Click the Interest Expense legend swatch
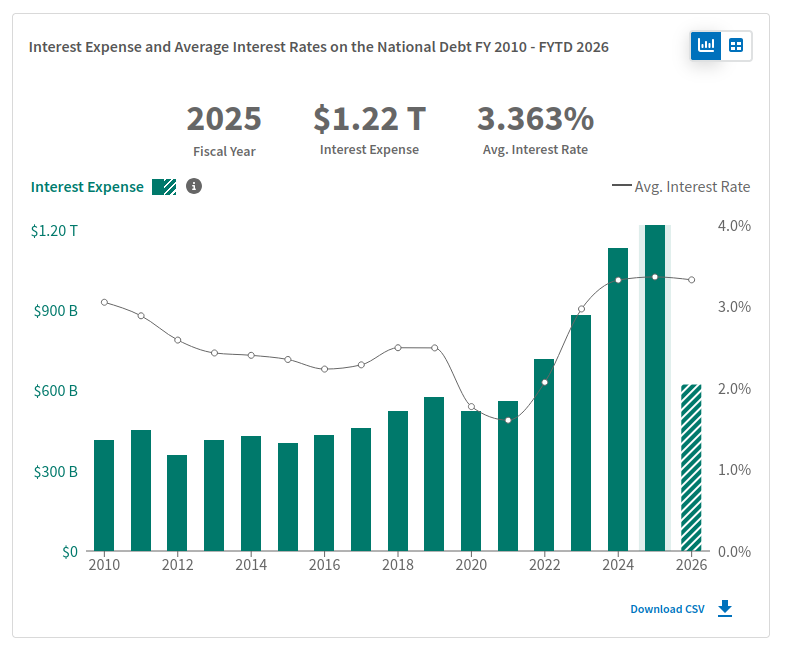 (164, 187)
